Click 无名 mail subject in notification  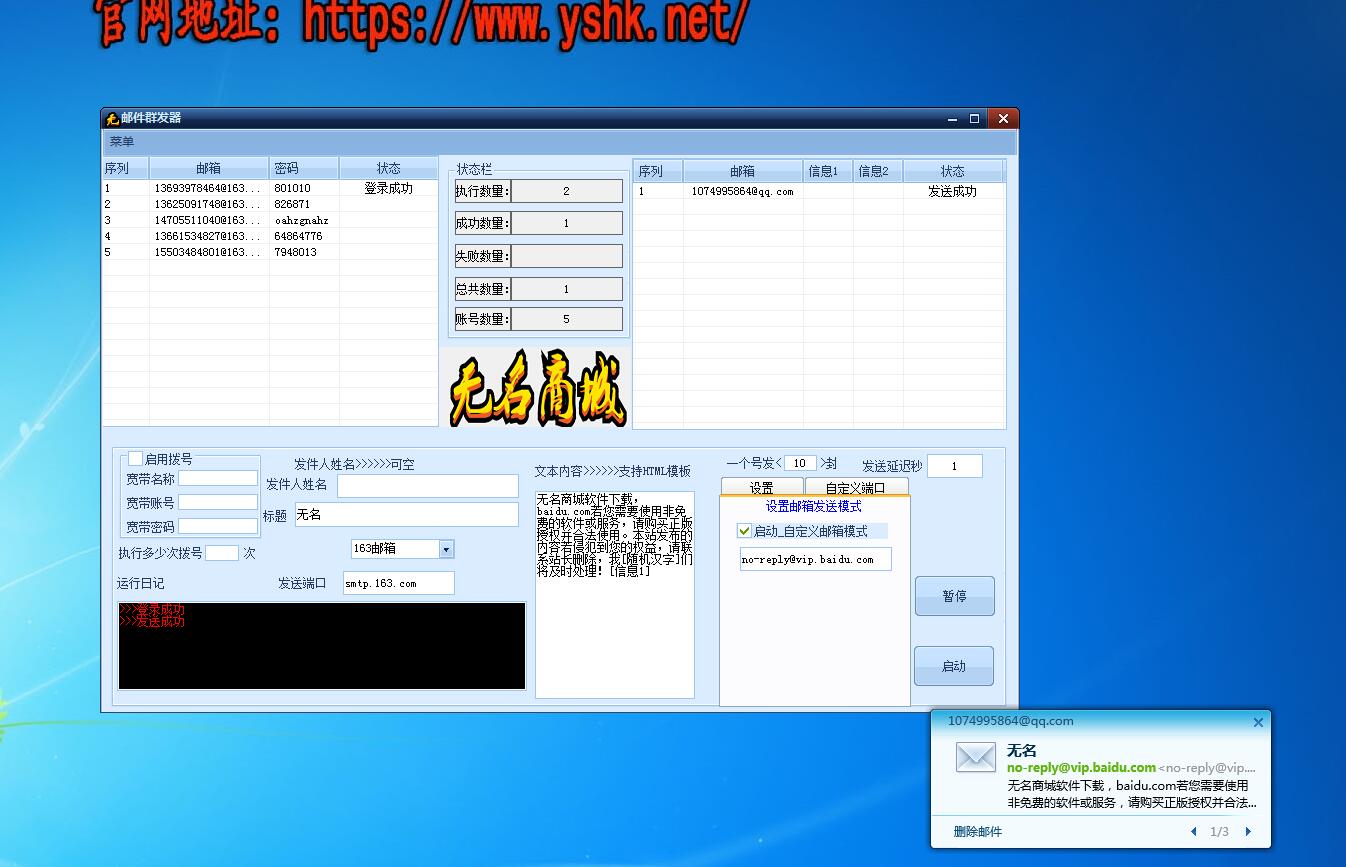point(1021,750)
